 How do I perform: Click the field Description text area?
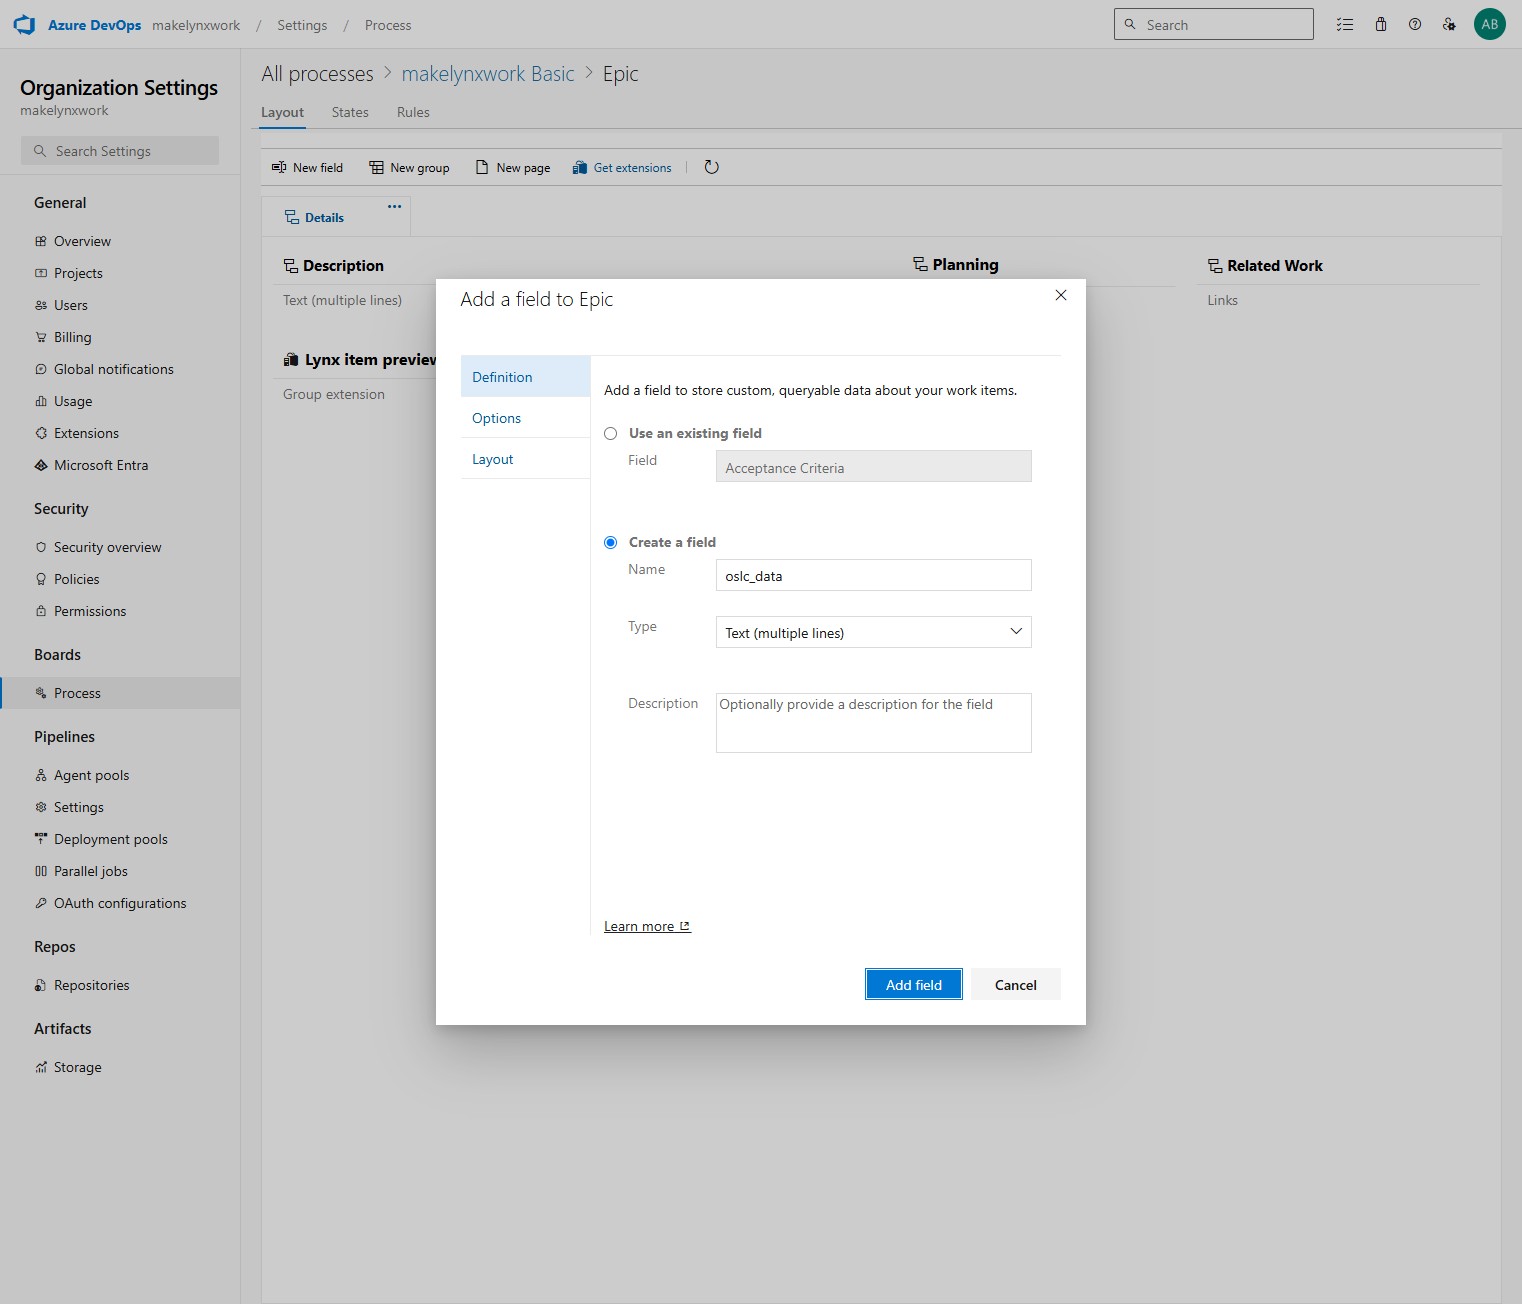[x=873, y=723]
